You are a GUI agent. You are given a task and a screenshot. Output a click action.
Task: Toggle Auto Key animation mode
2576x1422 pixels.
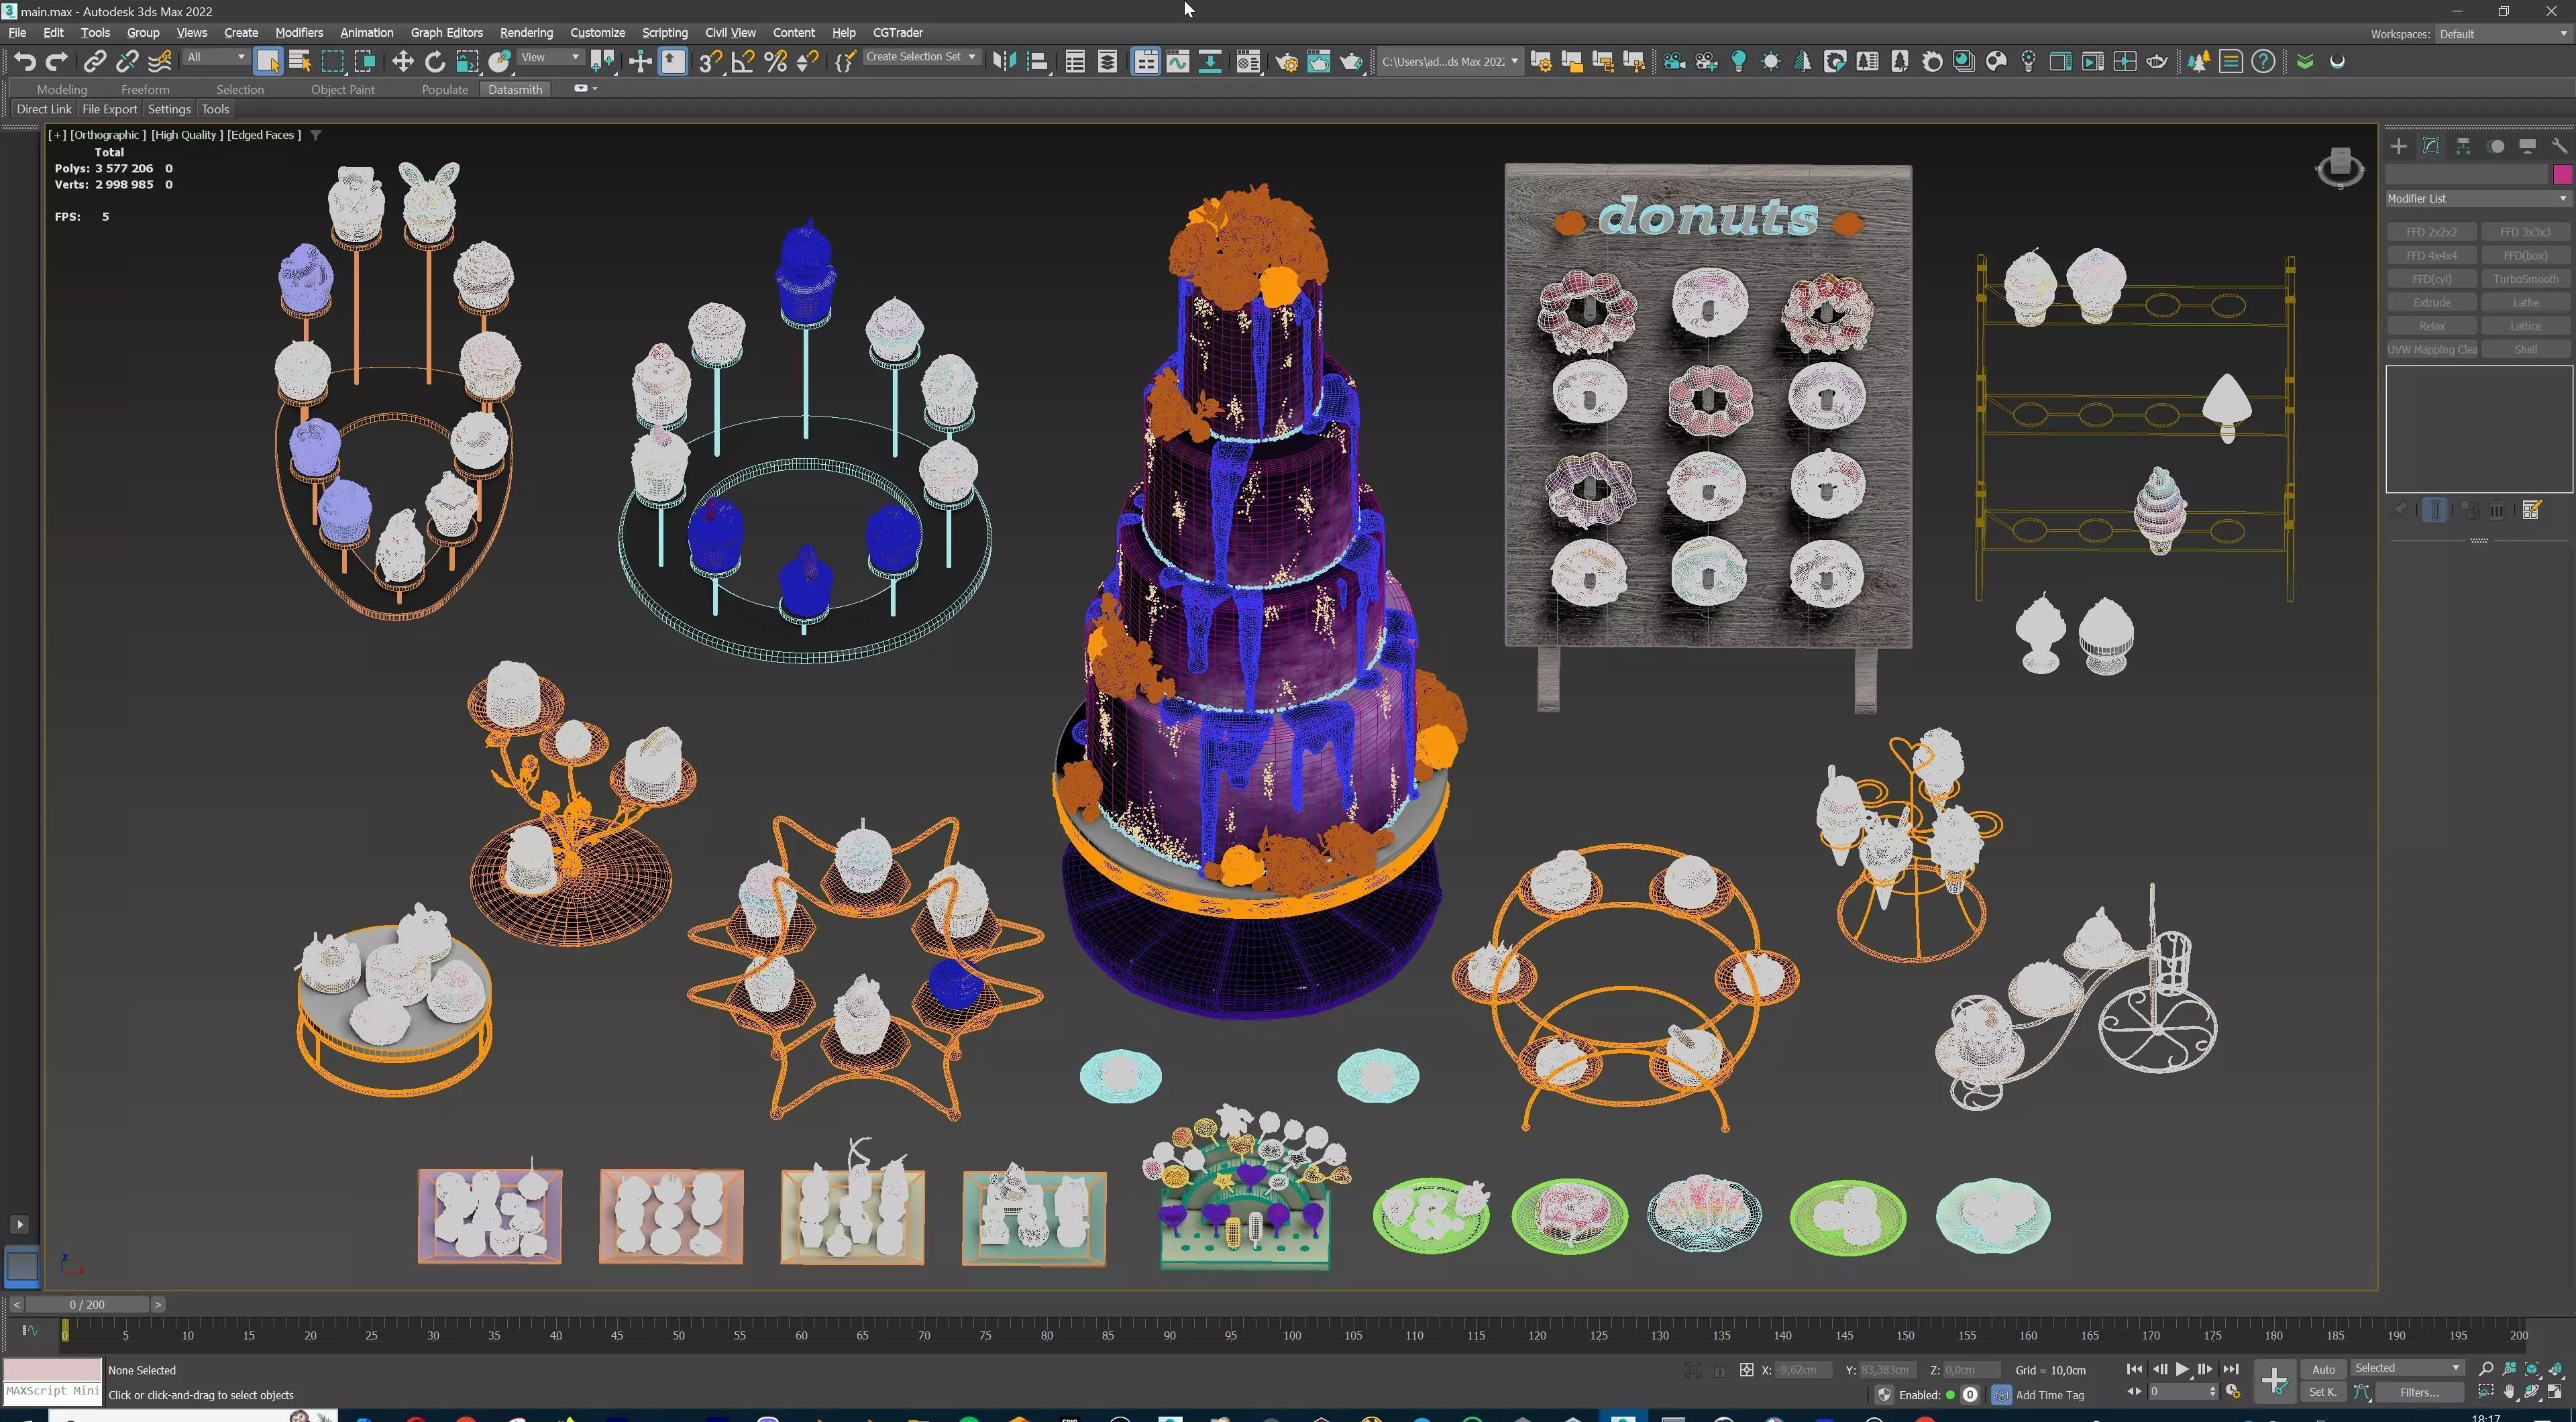(2323, 1369)
